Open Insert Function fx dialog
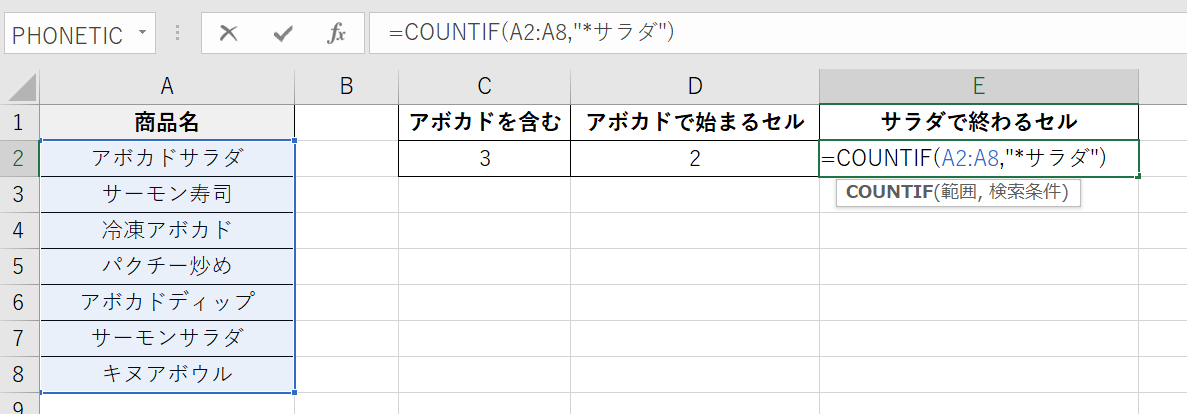This screenshot has height=414, width=1187. pos(337,34)
